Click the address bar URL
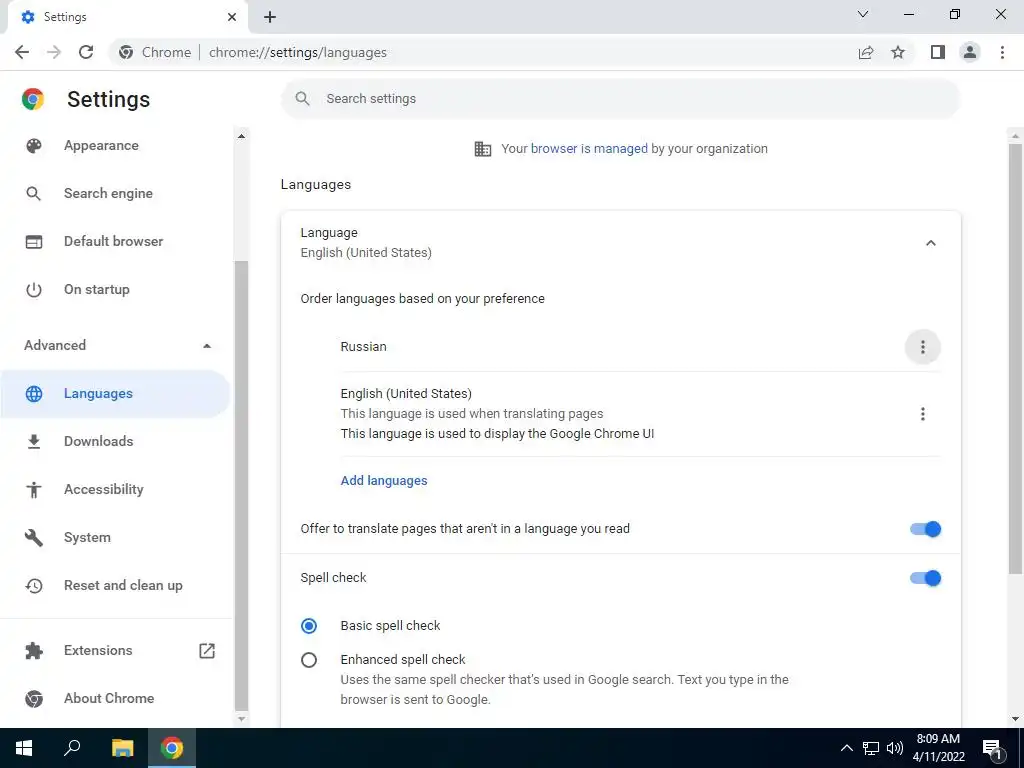This screenshot has width=1024, height=768. click(298, 52)
